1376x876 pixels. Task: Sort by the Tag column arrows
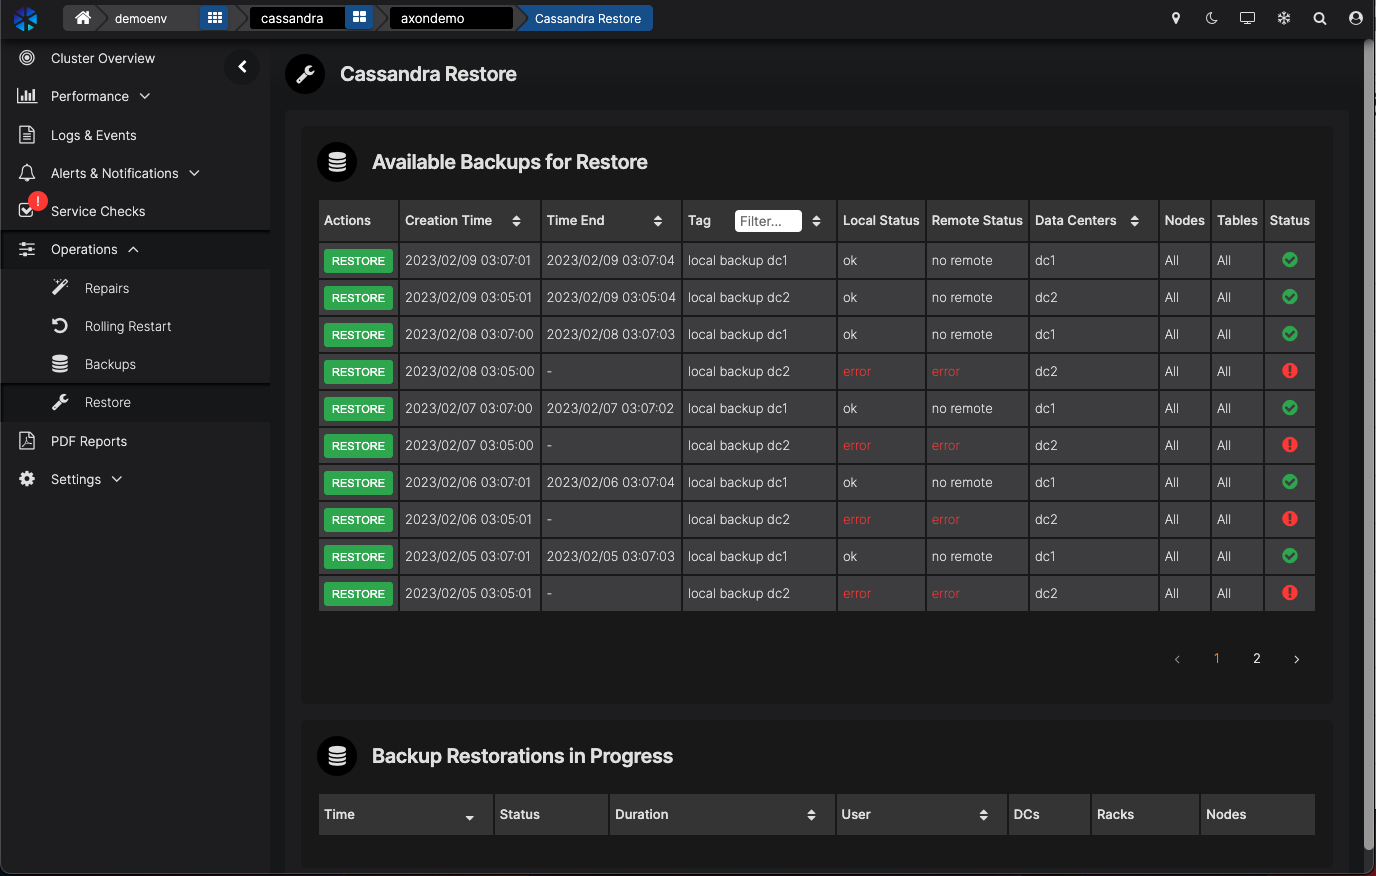(x=817, y=221)
